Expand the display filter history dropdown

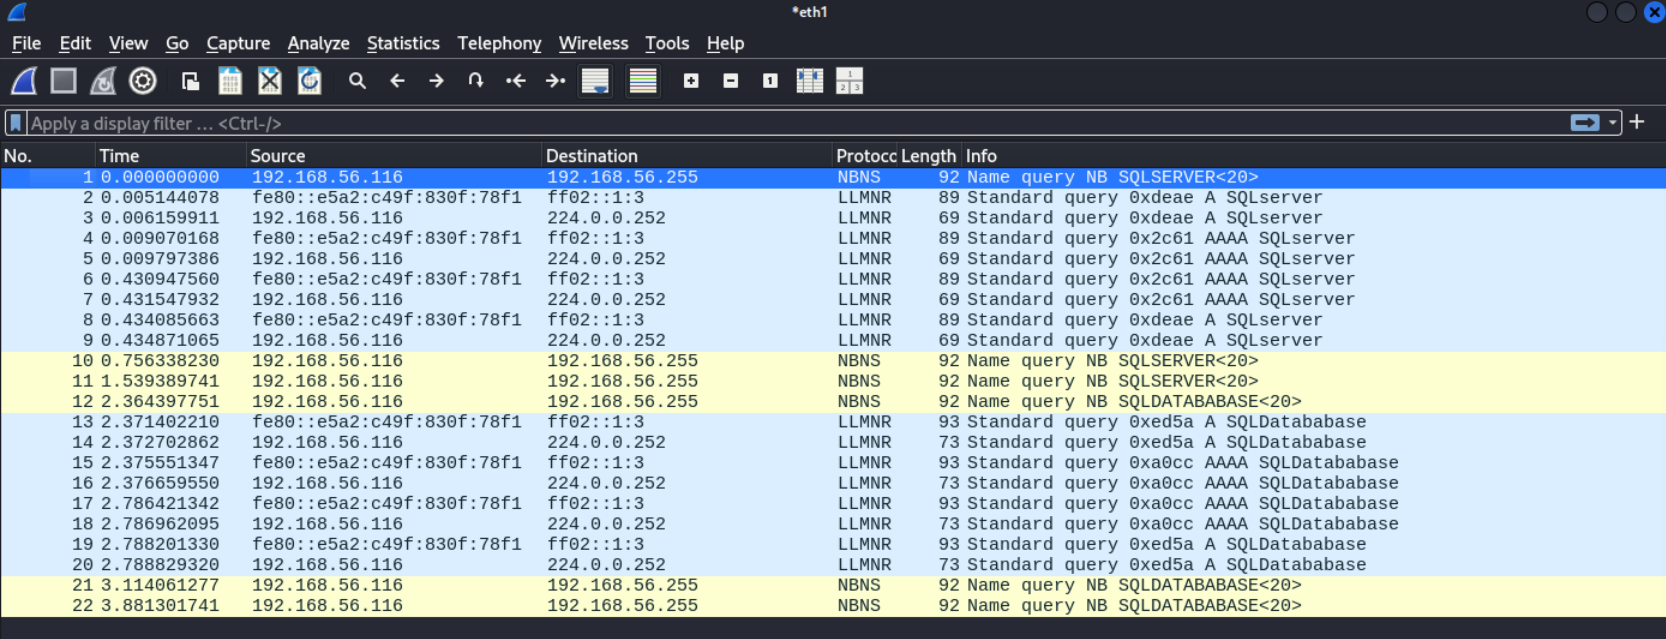1613,123
